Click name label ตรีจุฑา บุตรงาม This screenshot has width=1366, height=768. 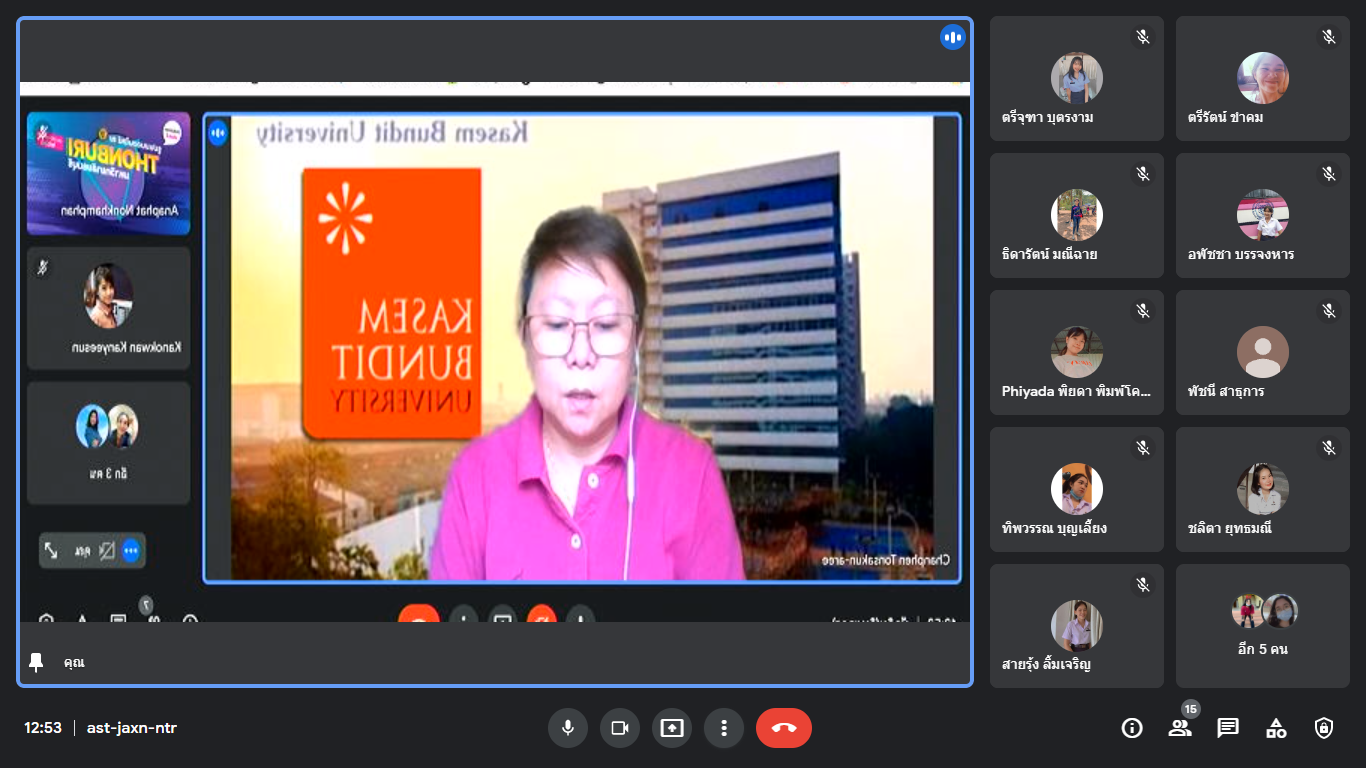(x=1047, y=117)
